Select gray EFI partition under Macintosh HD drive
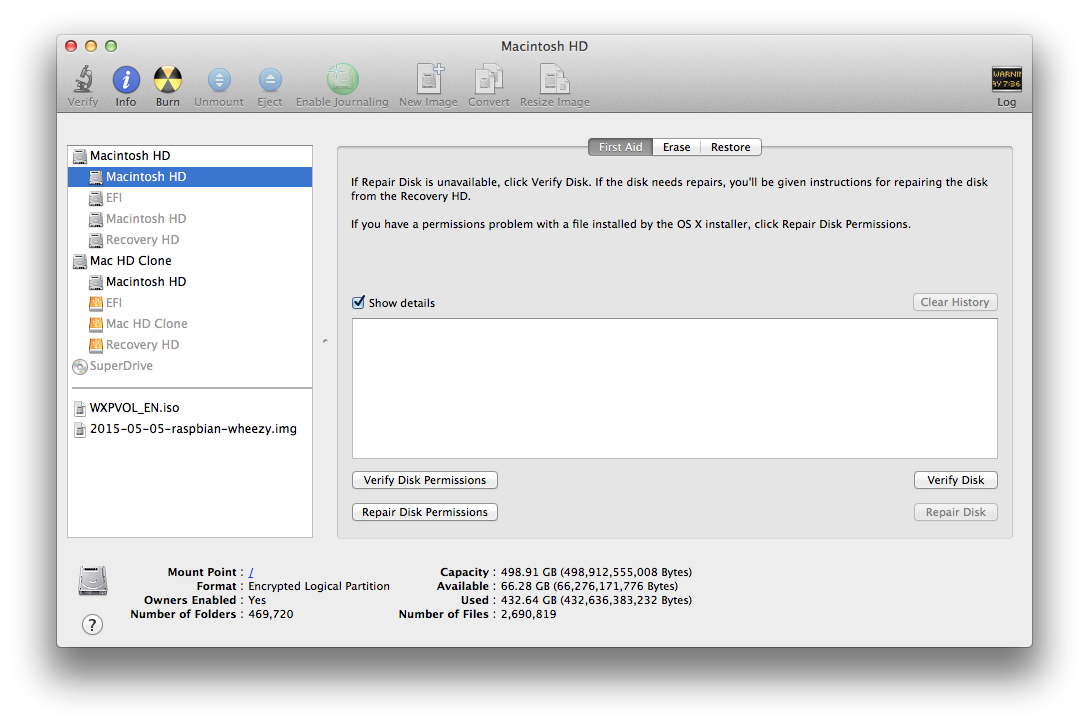Image resolution: width=1089 pixels, height=726 pixels. [x=190, y=198]
